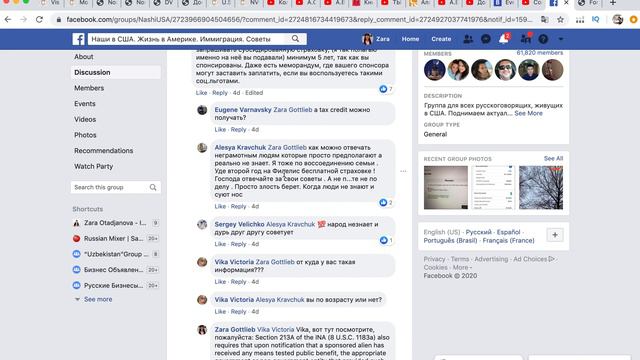
Task: Open Watch Party section
Action: 93,166
